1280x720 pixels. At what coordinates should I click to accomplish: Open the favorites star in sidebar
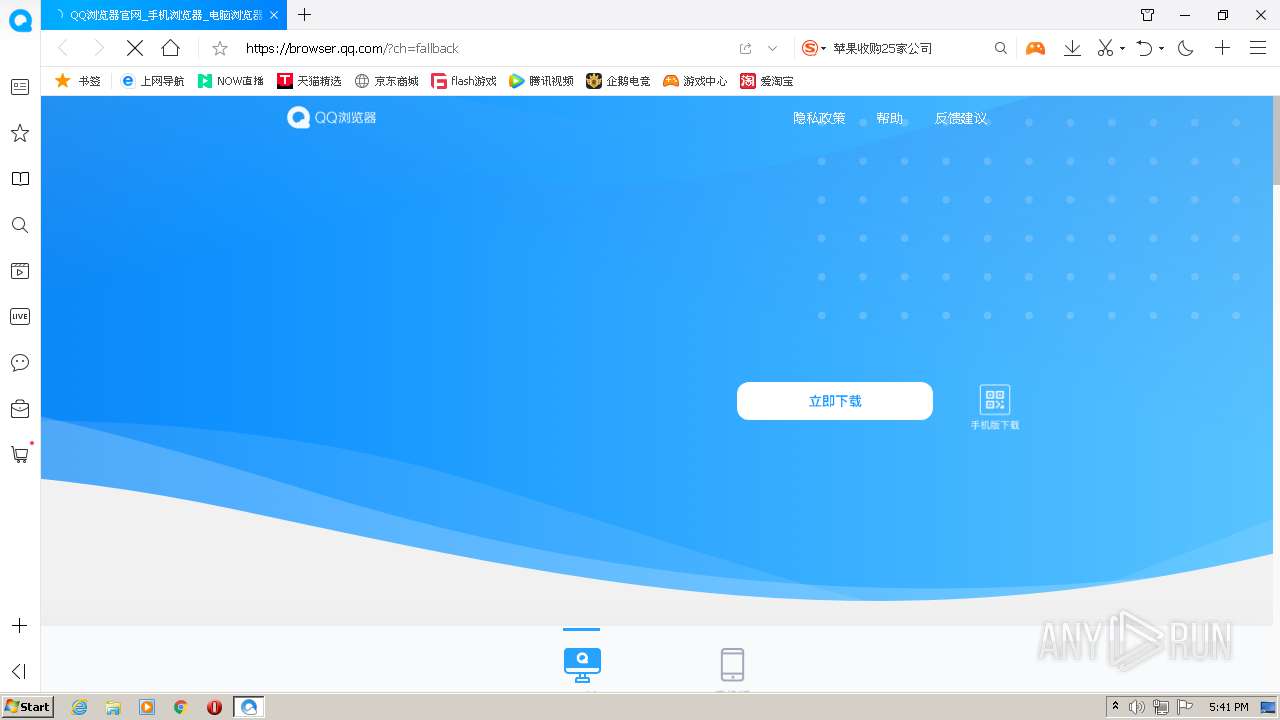tap(20, 133)
